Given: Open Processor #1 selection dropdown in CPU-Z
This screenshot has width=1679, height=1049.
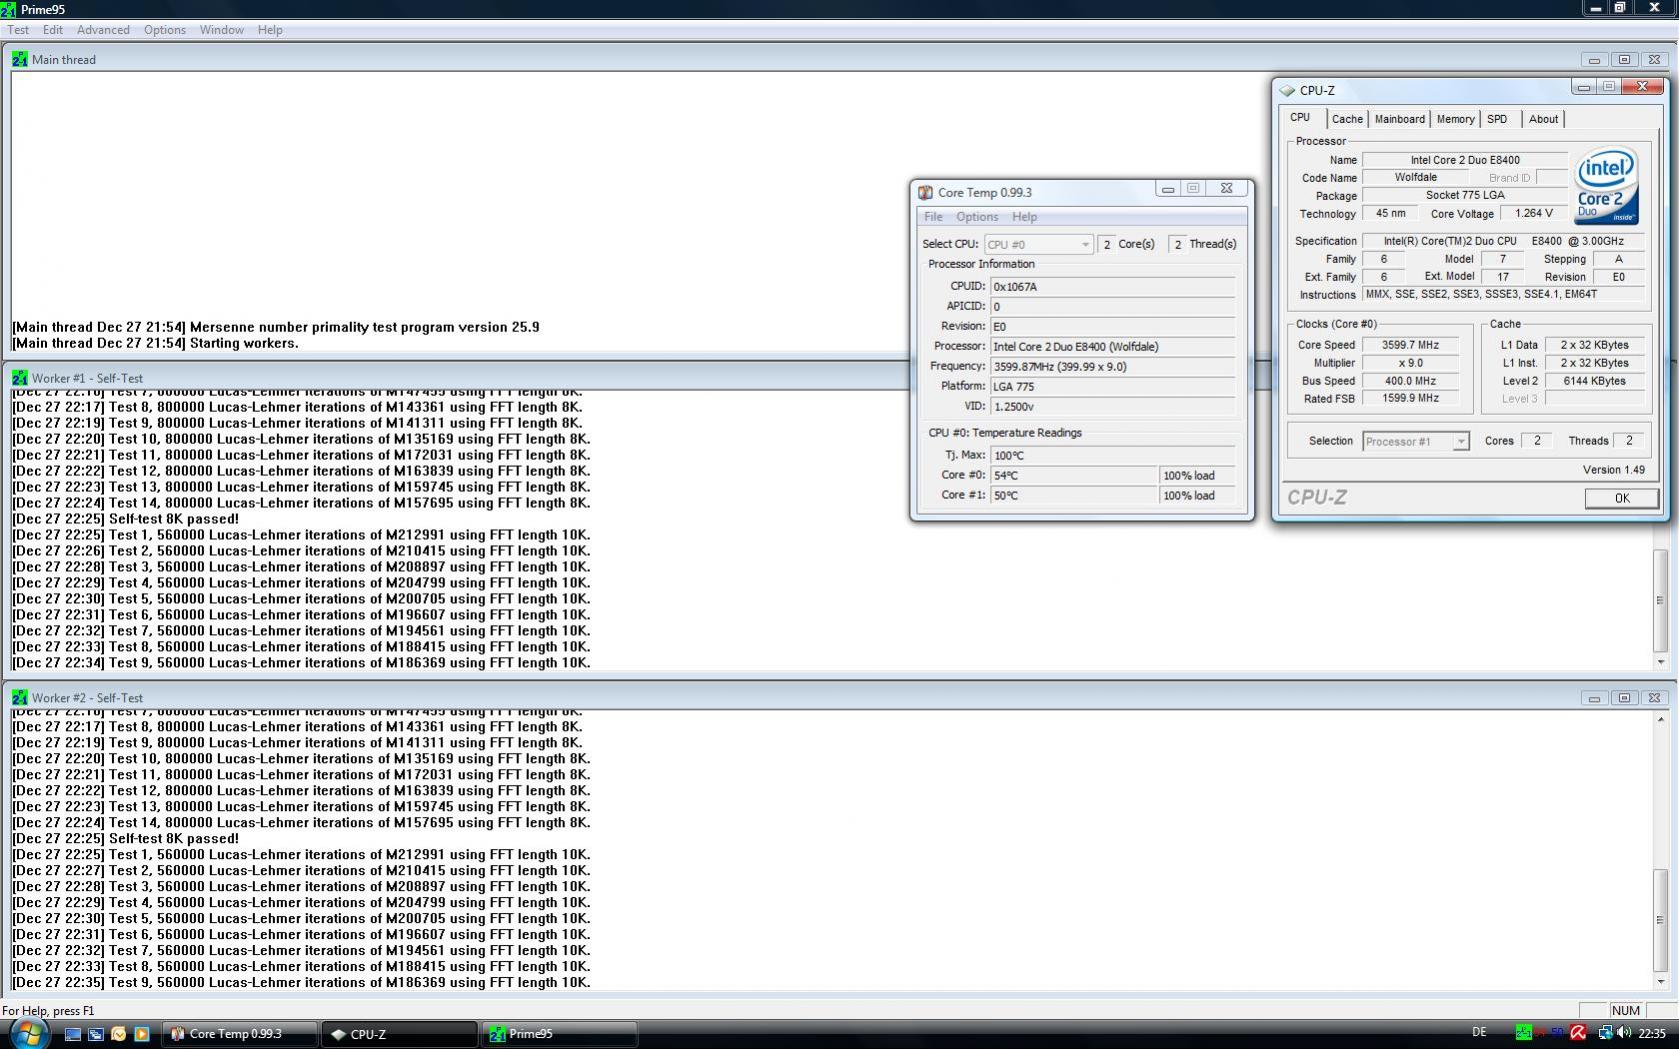Looking at the screenshot, I should tap(1415, 441).
